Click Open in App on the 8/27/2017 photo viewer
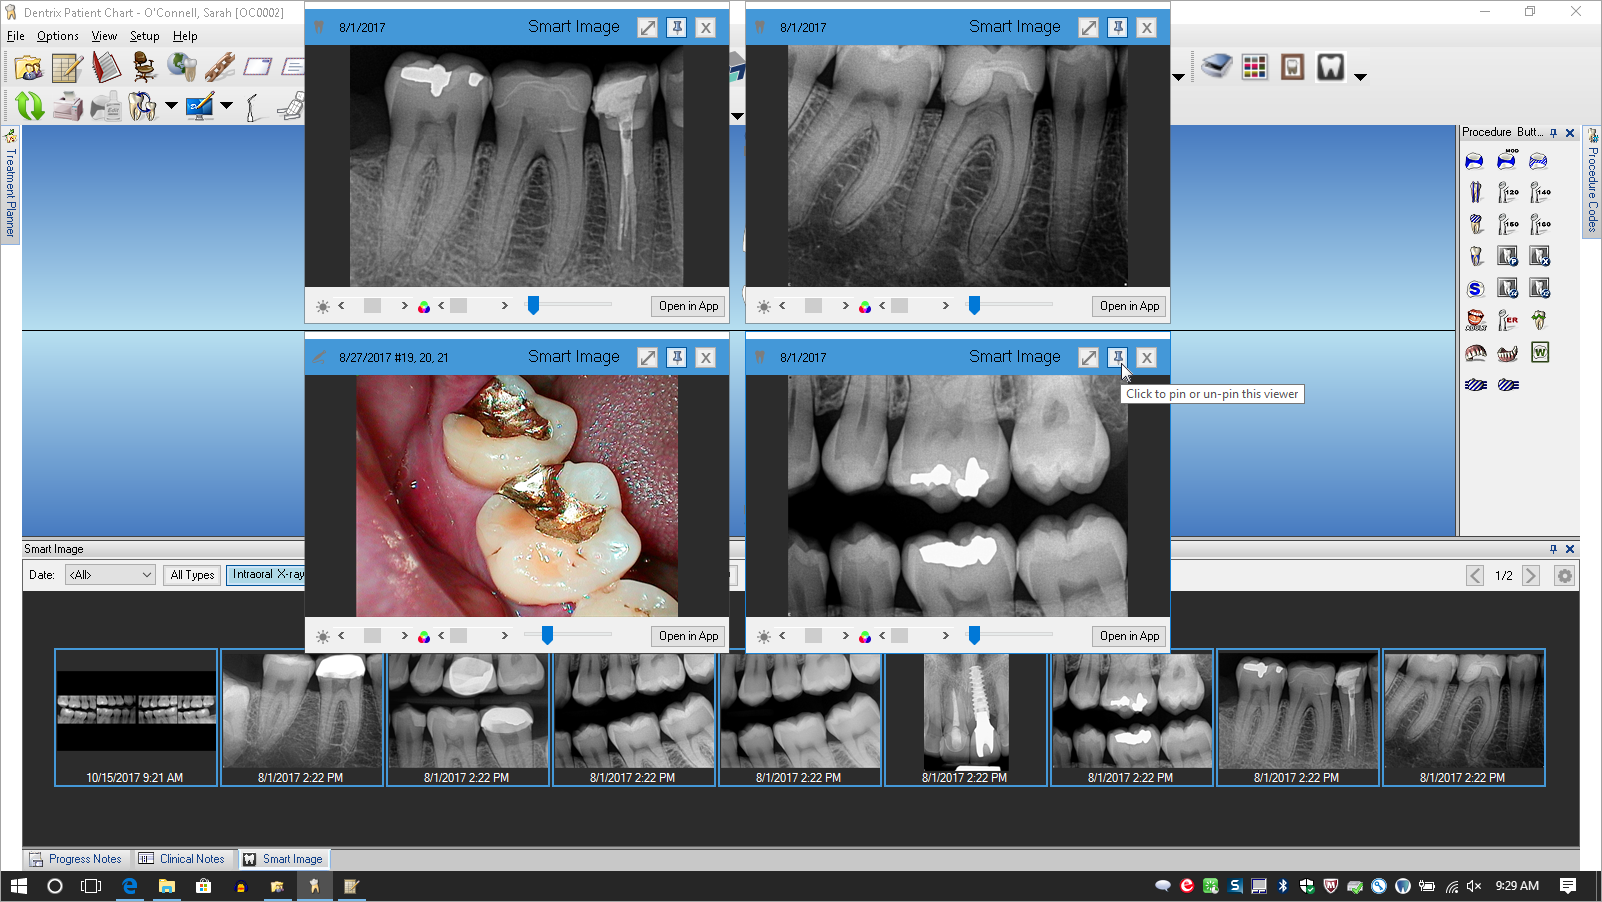 click(688, 635)
